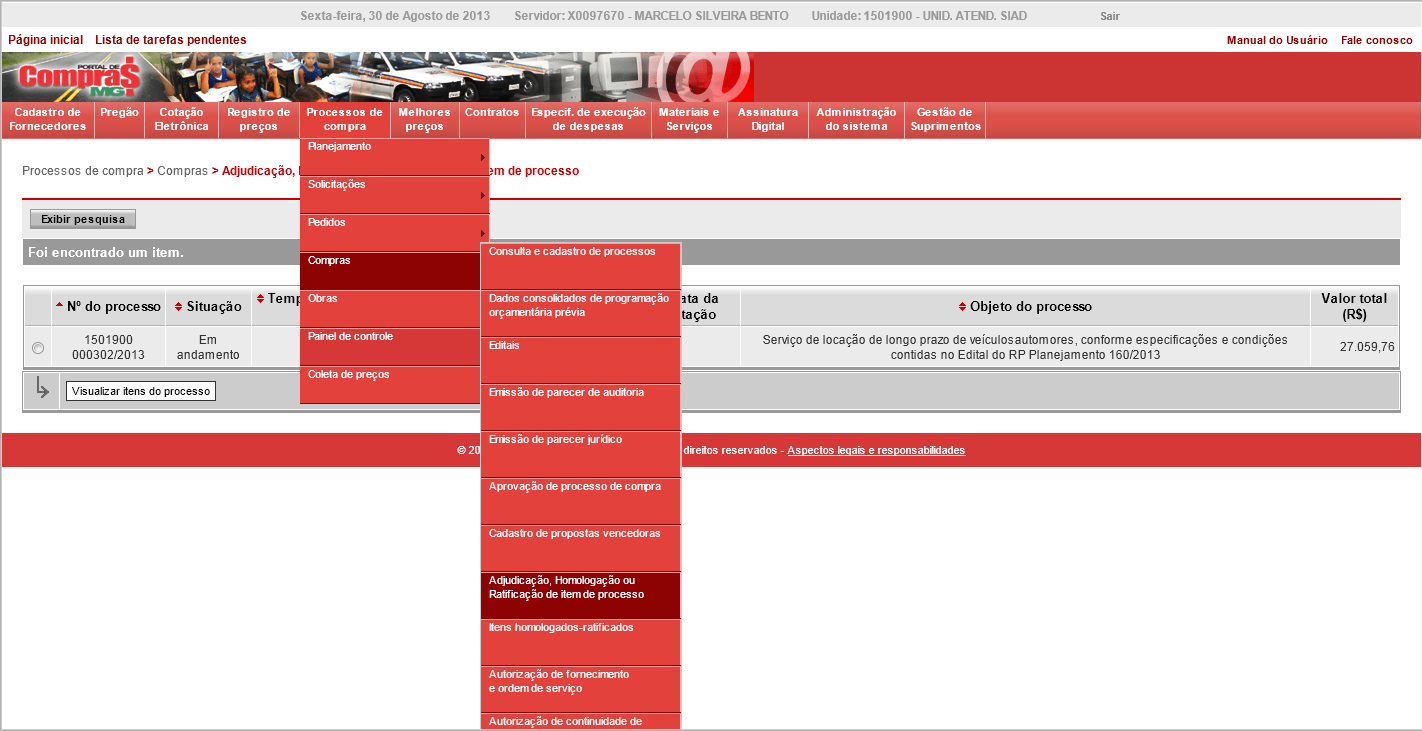This screenshot has height=731, width=1422.
Task: Open Cotação Eletrônica menu
Action: click(182, 119)
